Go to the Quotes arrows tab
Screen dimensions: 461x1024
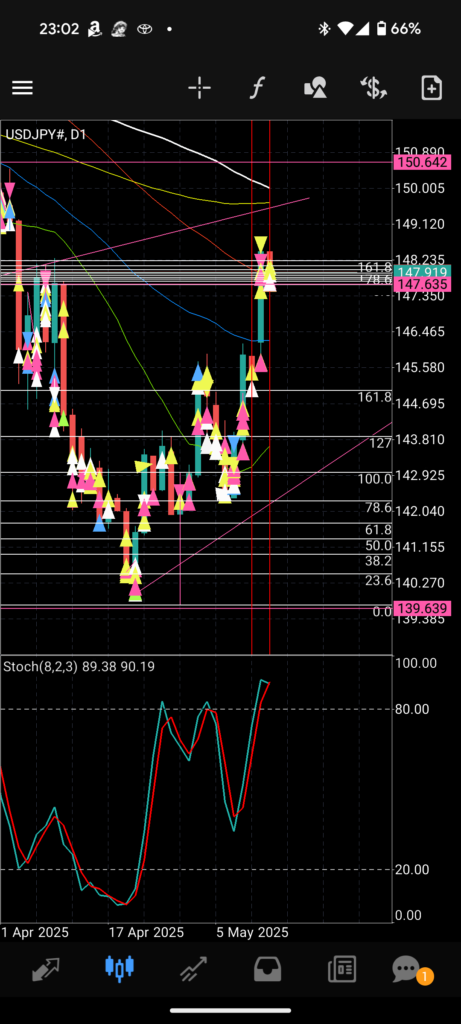click(46, 969)
